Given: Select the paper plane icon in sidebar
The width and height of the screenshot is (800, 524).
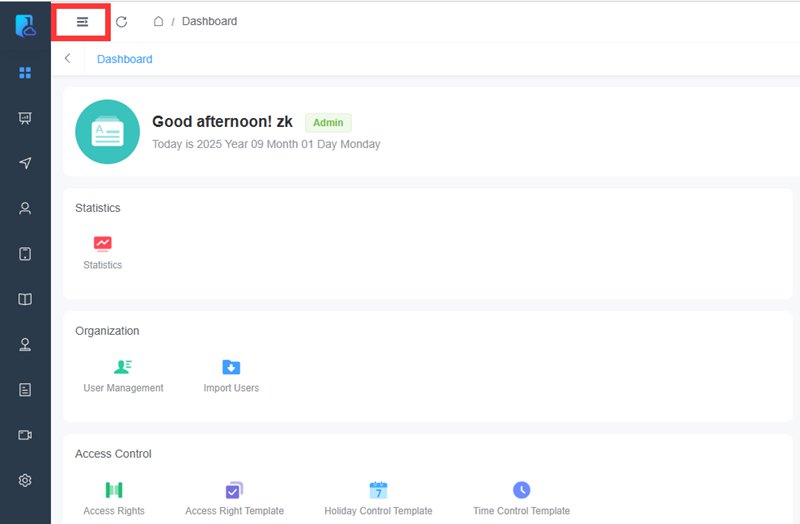Looking at the screenshot, I should coord(25,163).
